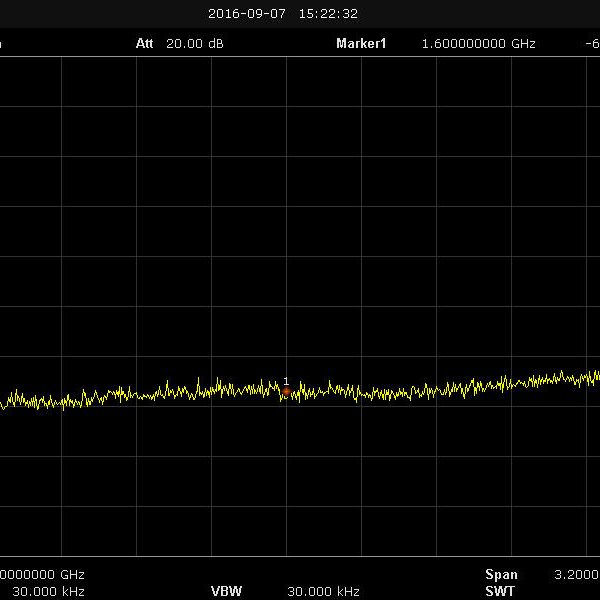Click the VBW value 30.000 kHz
Viewport: 600px width, 600px height.
coord(323,591)
